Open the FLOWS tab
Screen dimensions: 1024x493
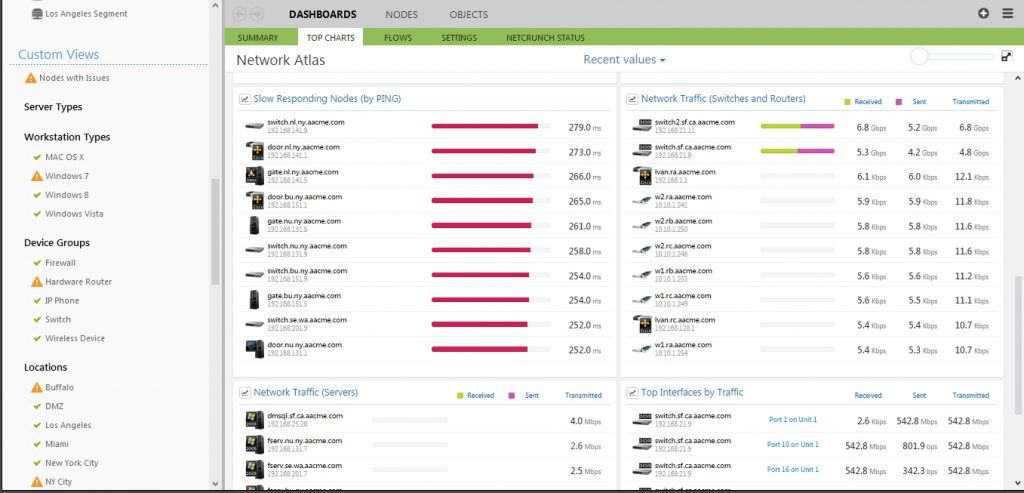click(x=398, y=38)
